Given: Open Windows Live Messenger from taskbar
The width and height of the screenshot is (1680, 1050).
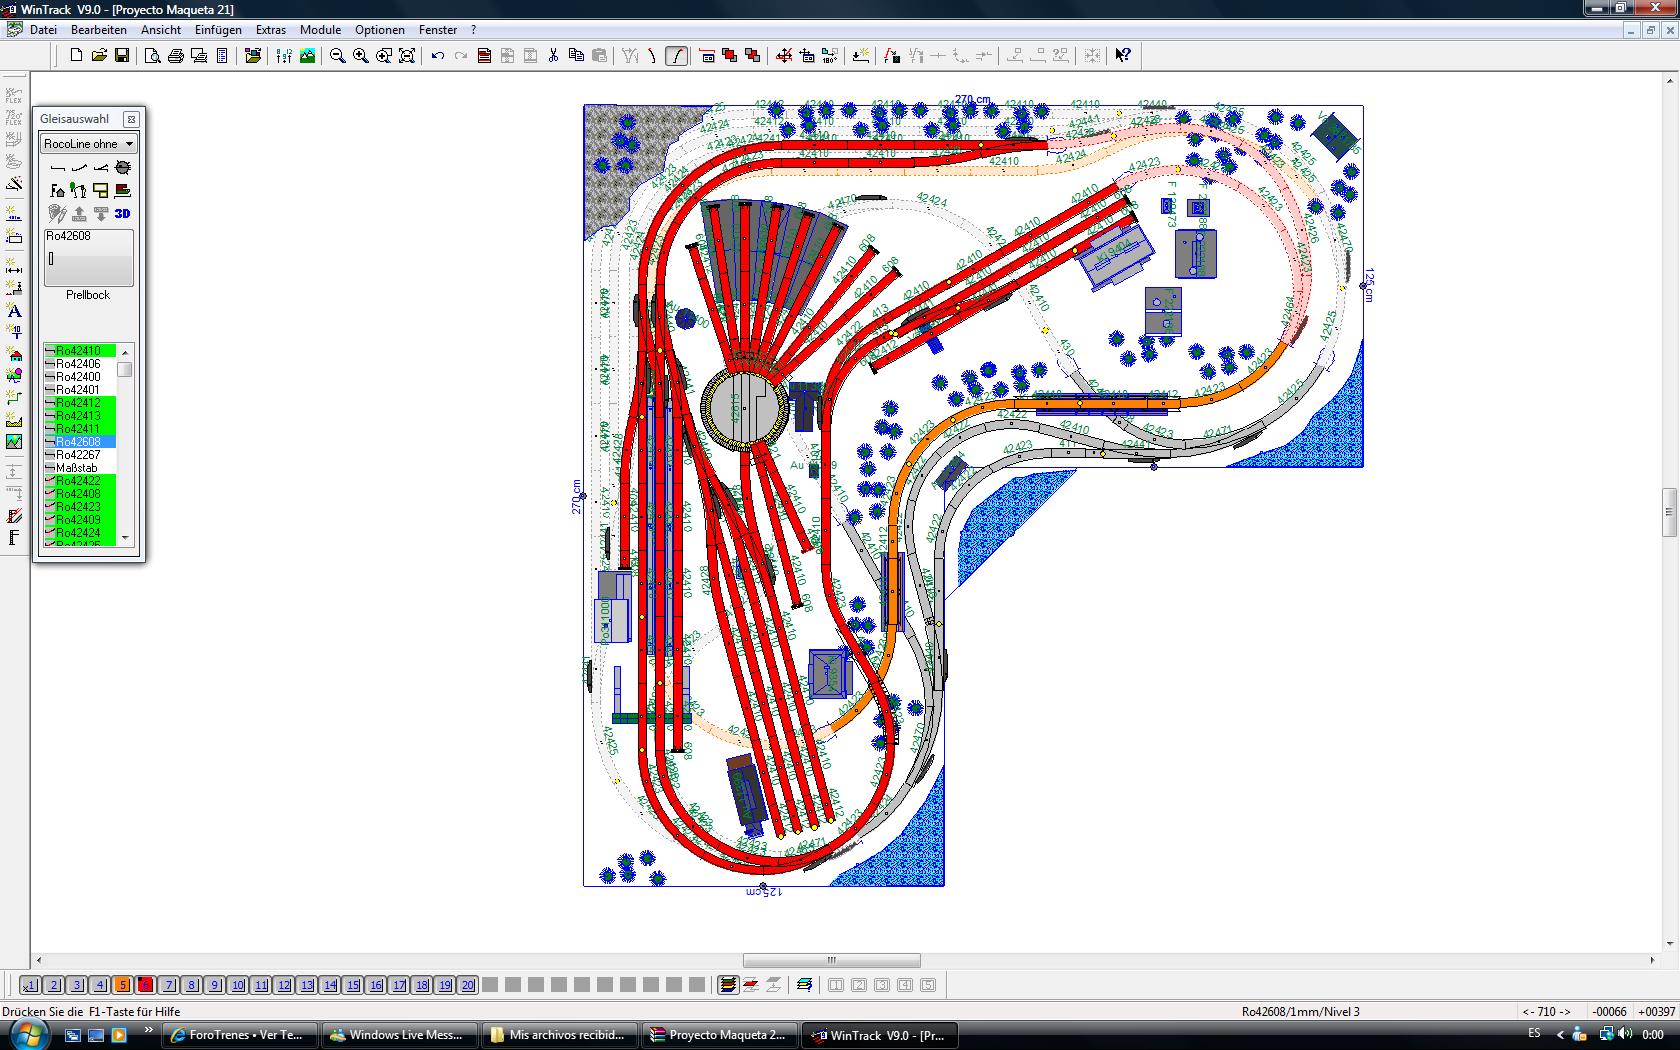Looking at the screenshot, I should point(399,1035).
